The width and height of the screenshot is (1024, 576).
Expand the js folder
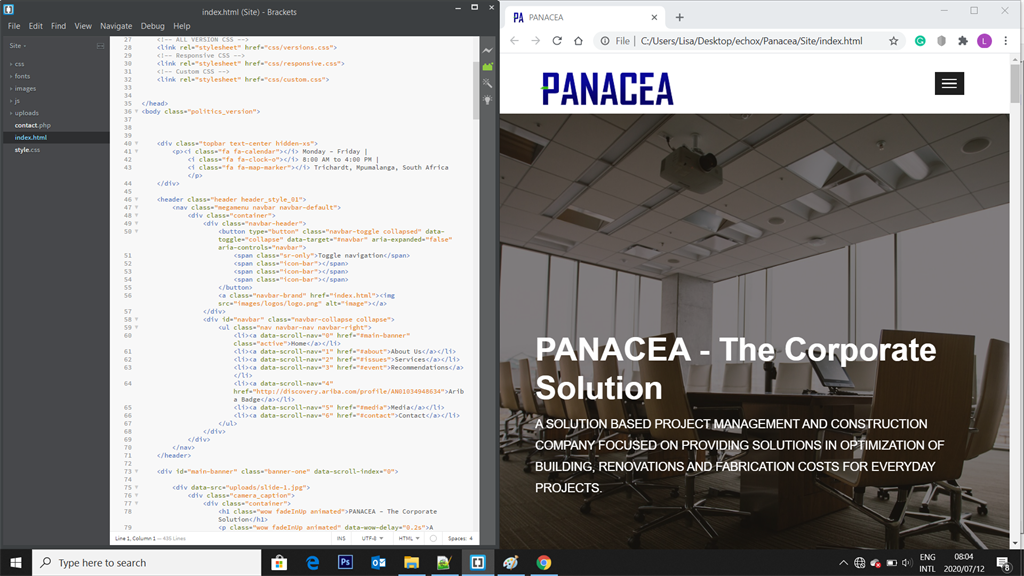pos(17,101)
